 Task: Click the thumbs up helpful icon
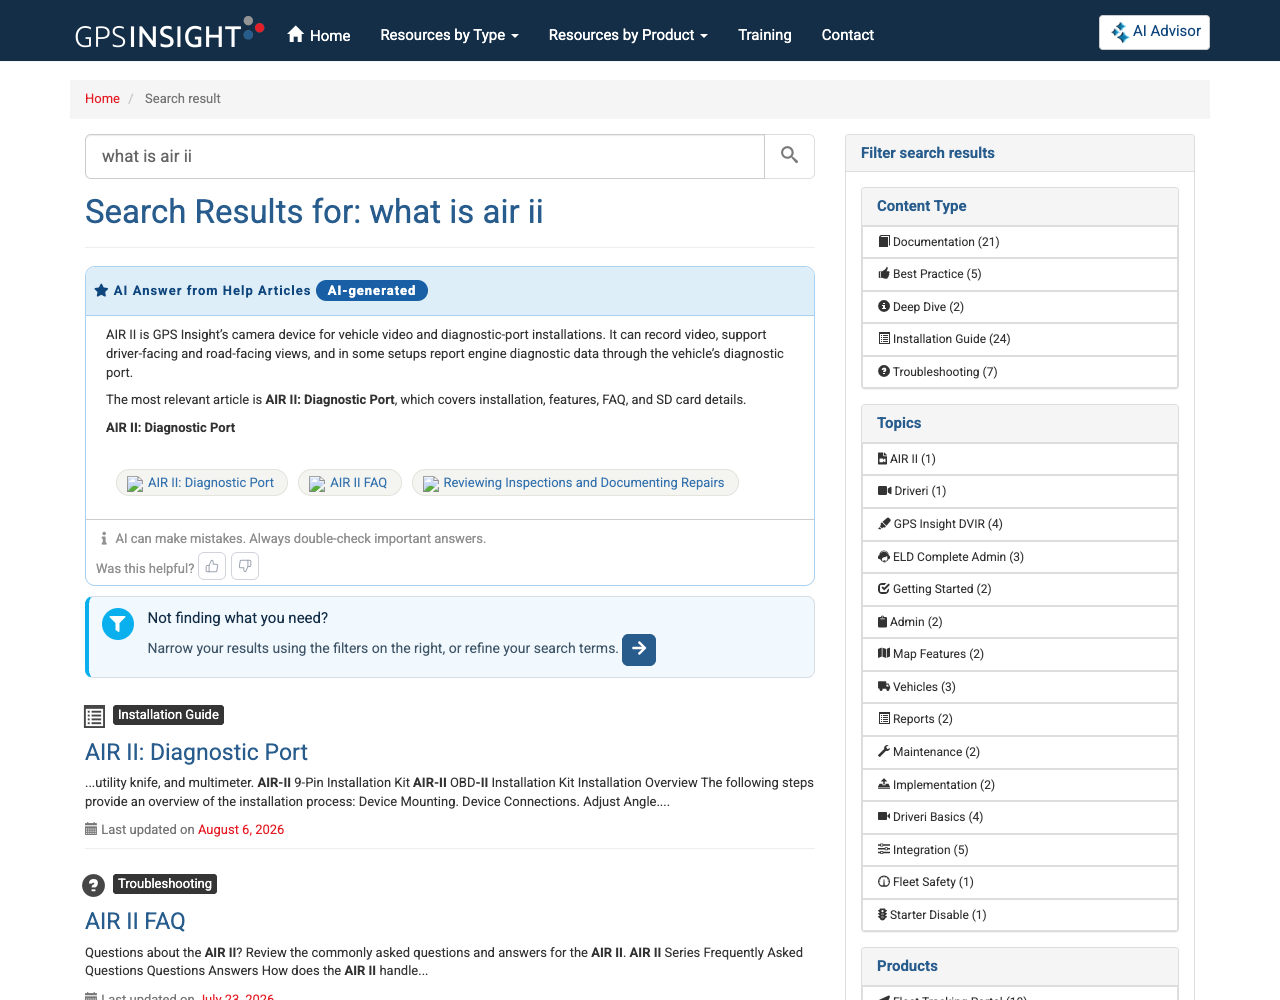pos(212,567)
